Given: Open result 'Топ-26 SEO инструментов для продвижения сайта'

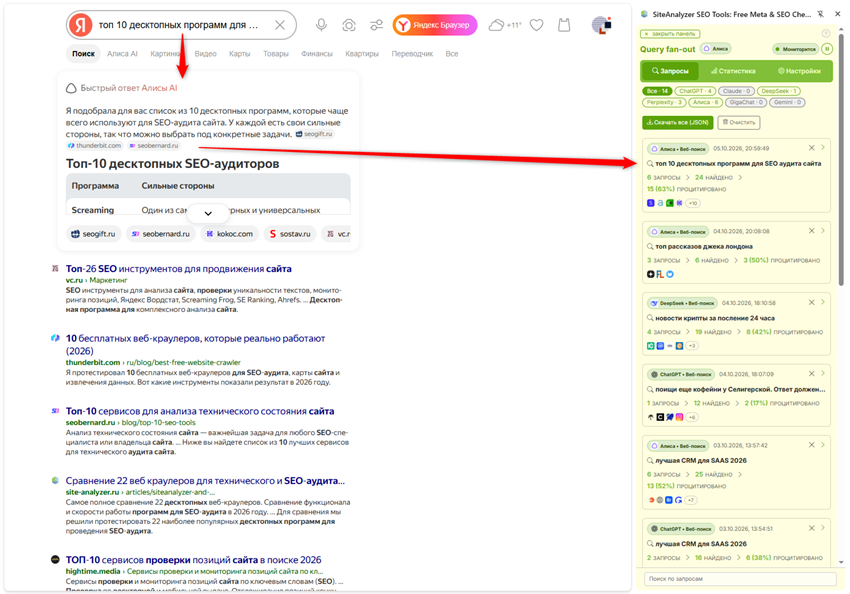Looking at the screenshot, I should point(178,269).
